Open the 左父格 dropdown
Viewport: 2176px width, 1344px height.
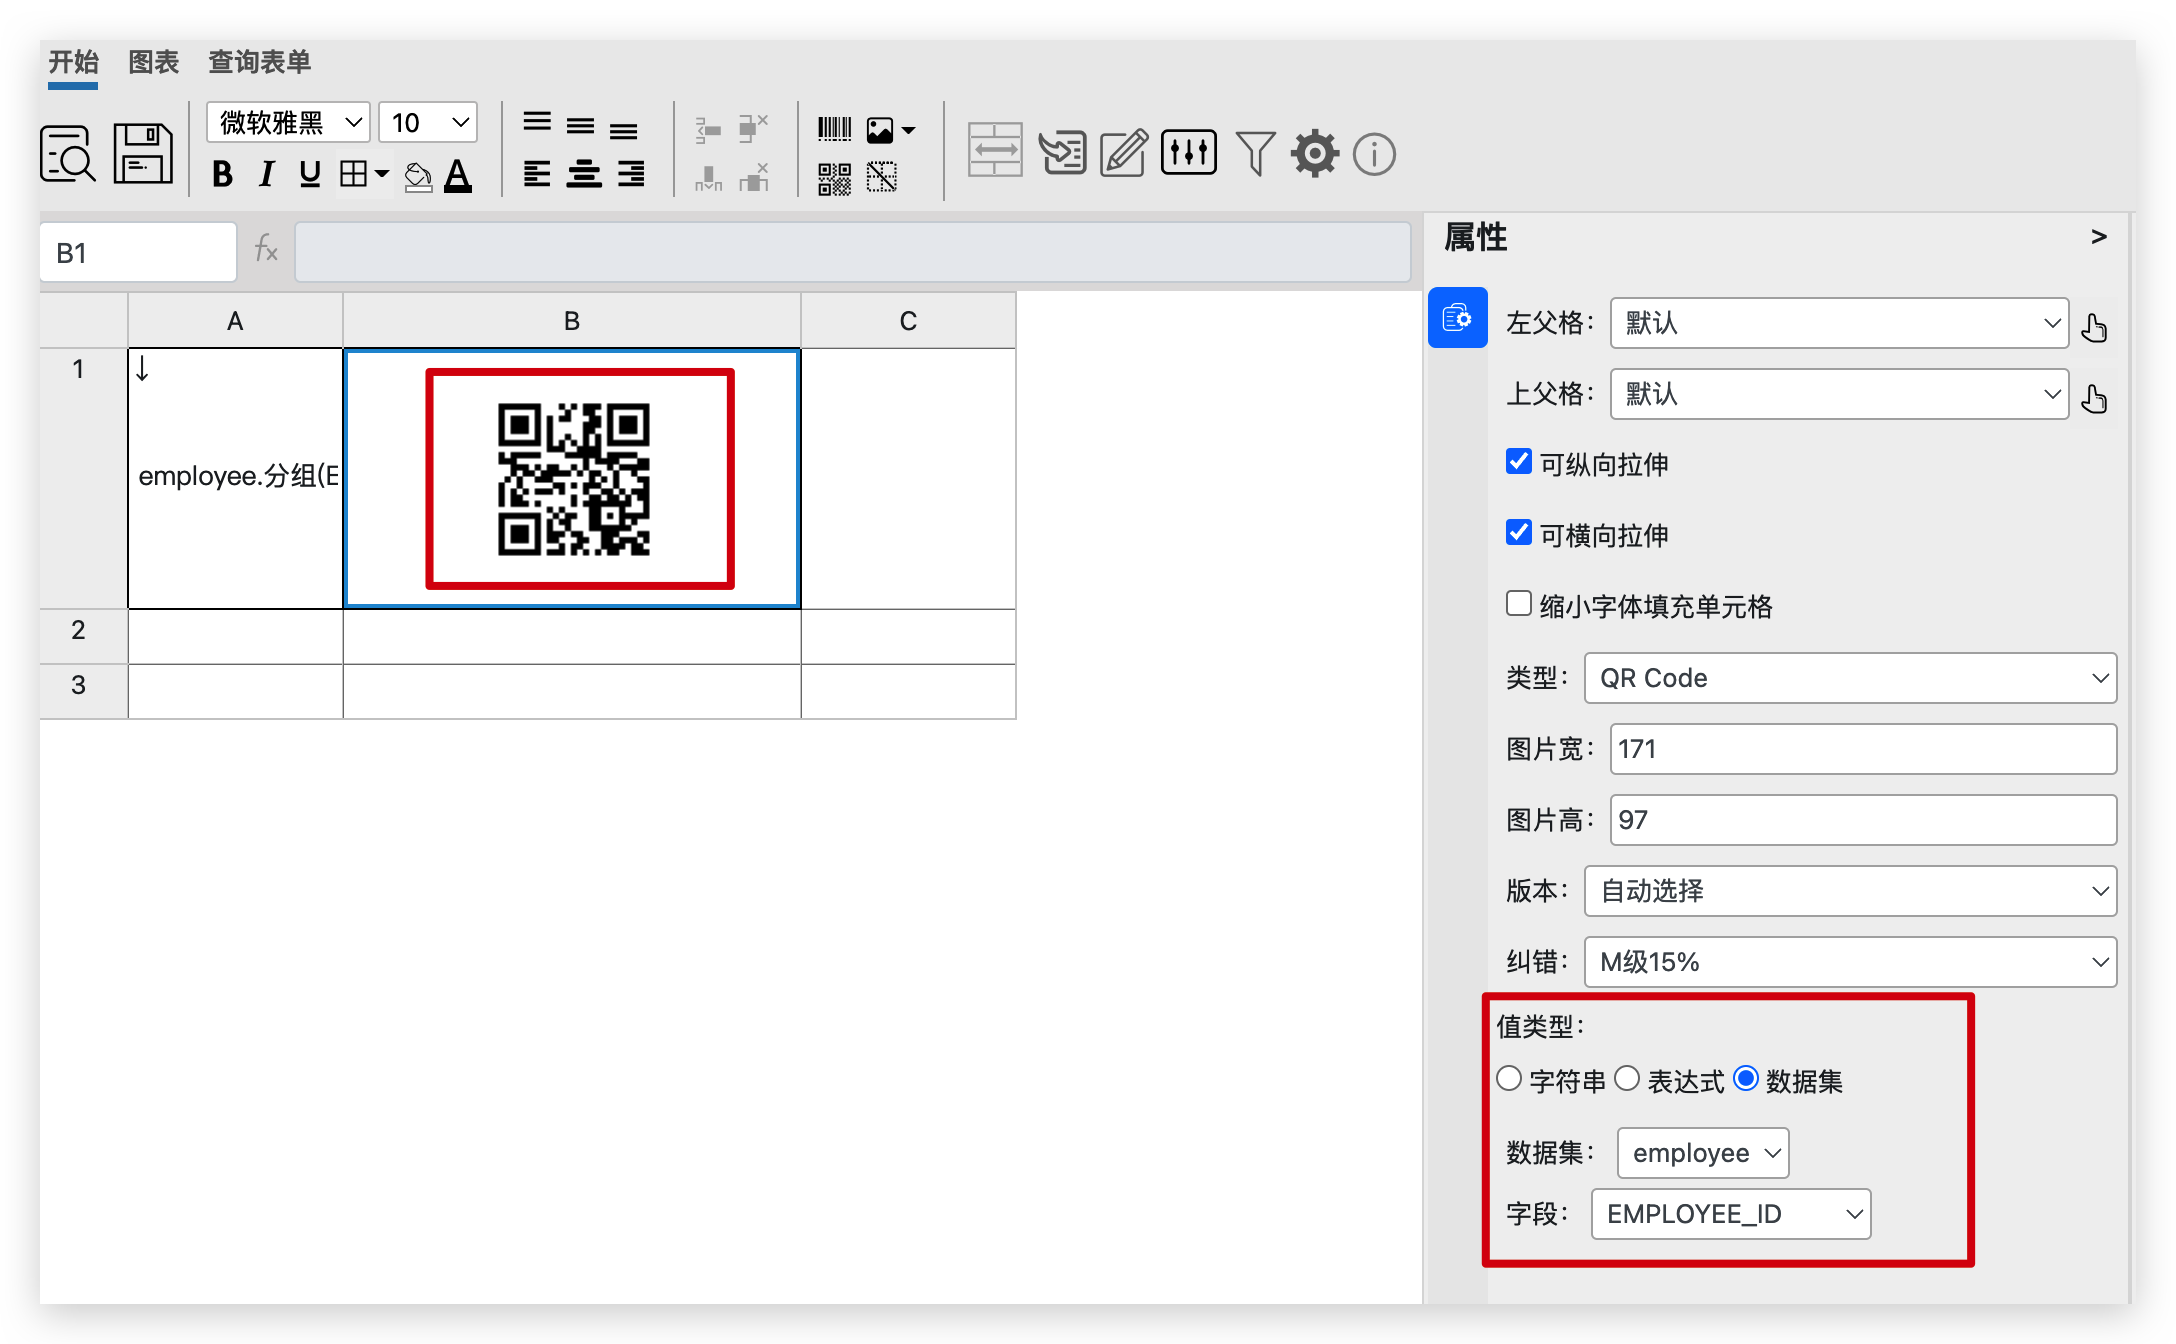pos(1839,323)
